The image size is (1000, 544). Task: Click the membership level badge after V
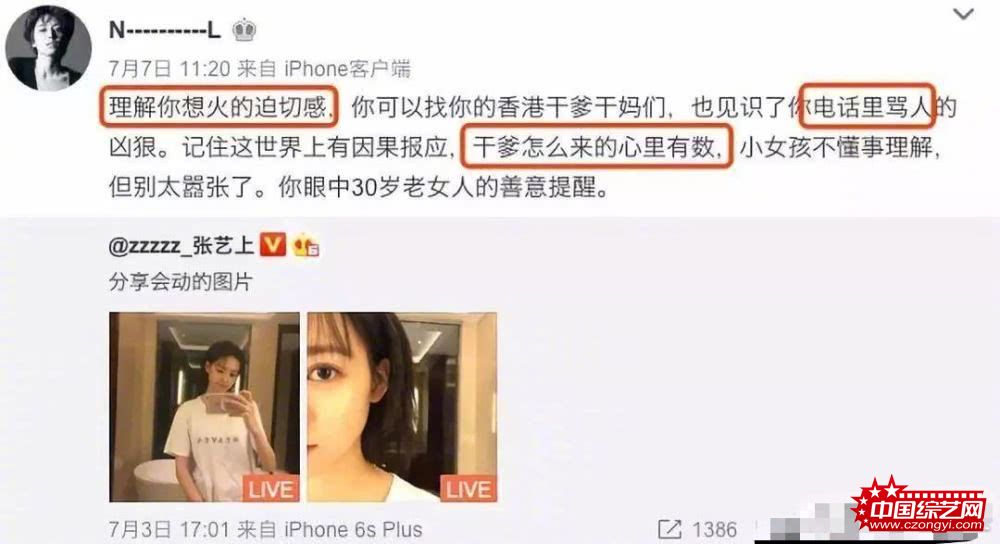(x=305, y=246)
